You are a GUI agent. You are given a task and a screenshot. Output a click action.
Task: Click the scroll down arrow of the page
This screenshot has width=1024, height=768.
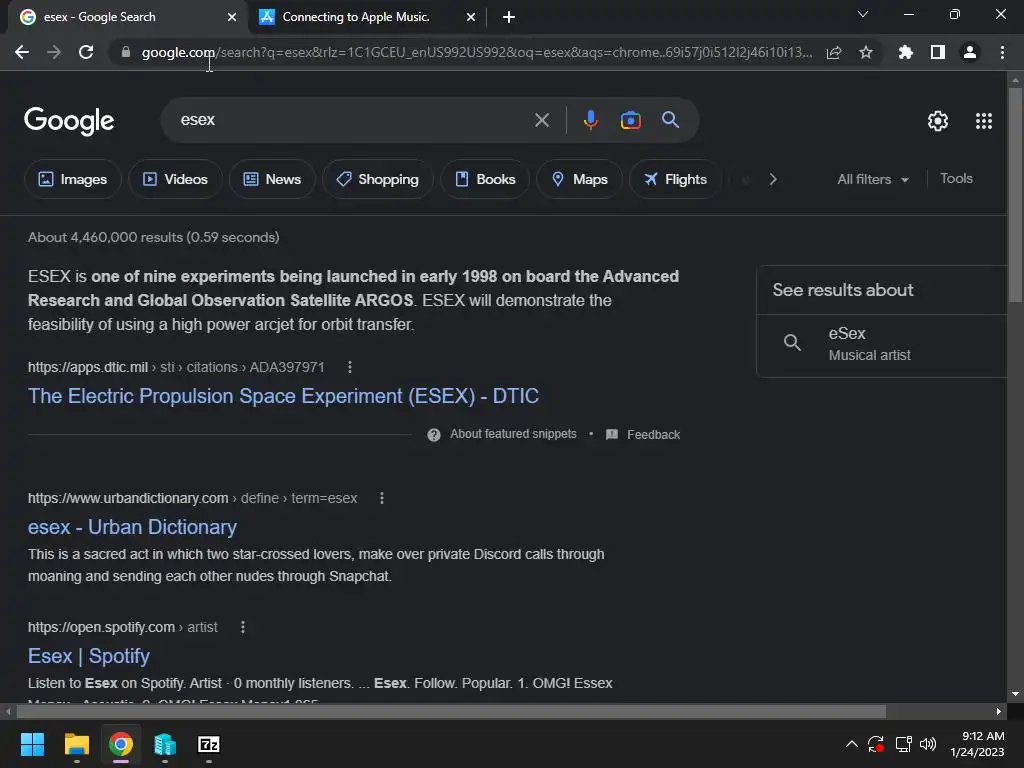1015,694
